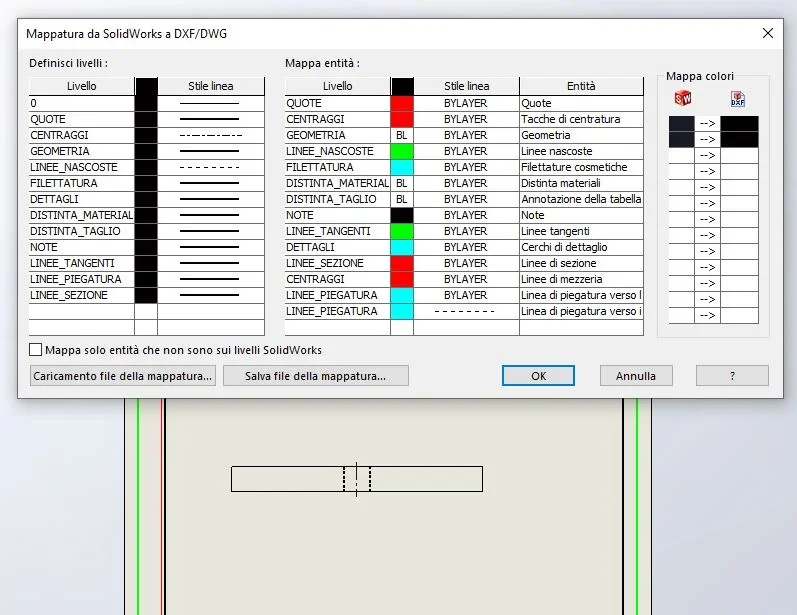Click line style cell for CENTRAGGI layer
The height and width of the screenshot is (615, 797).
[x=211, y=135]
